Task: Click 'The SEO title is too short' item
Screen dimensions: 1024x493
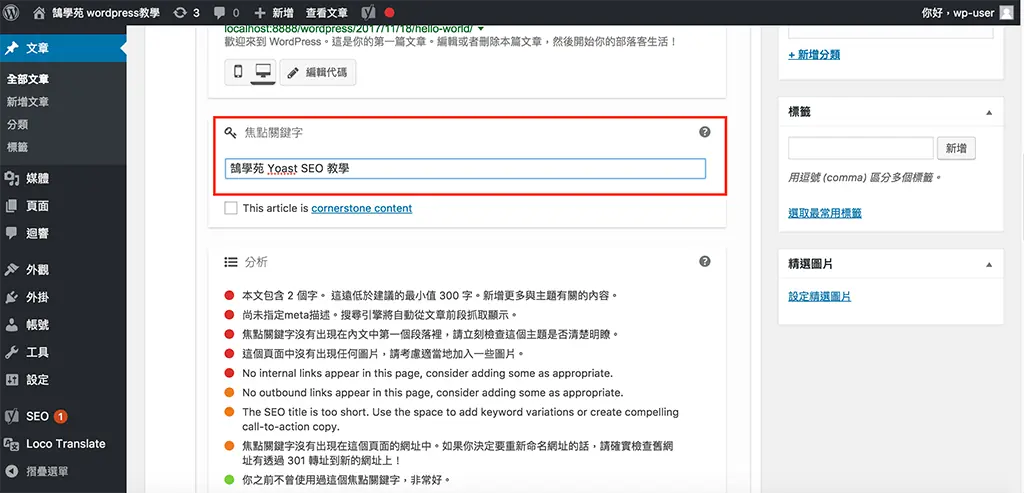Action: pyautogui.click(x=460, y=419)
